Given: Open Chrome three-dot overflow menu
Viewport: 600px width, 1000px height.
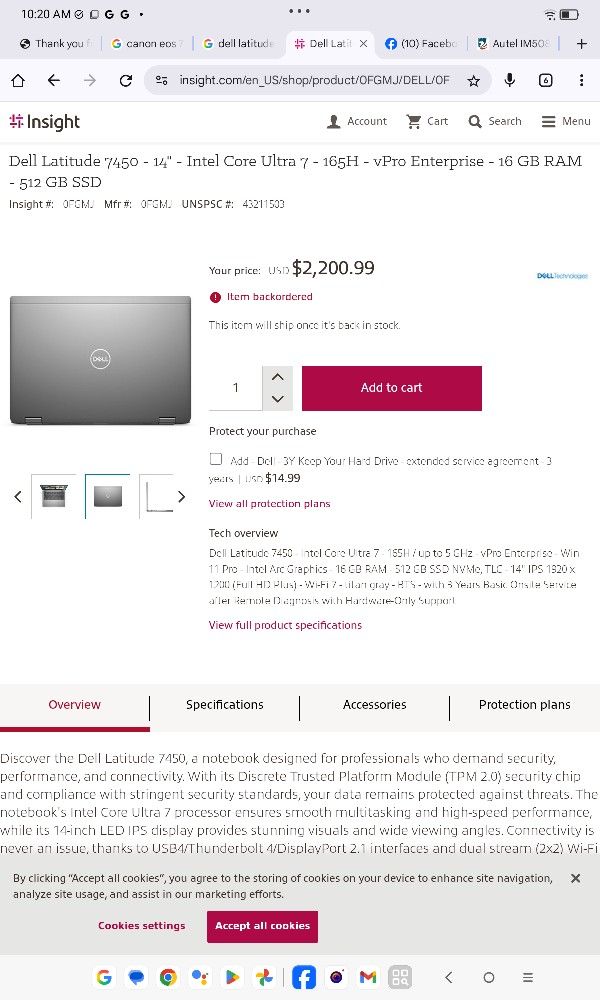Looking at the screenshot, I should [x=582, y=81].
